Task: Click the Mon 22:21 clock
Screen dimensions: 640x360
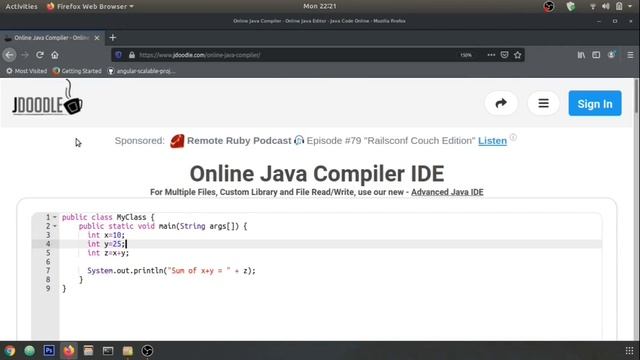Action: (320, 7)
